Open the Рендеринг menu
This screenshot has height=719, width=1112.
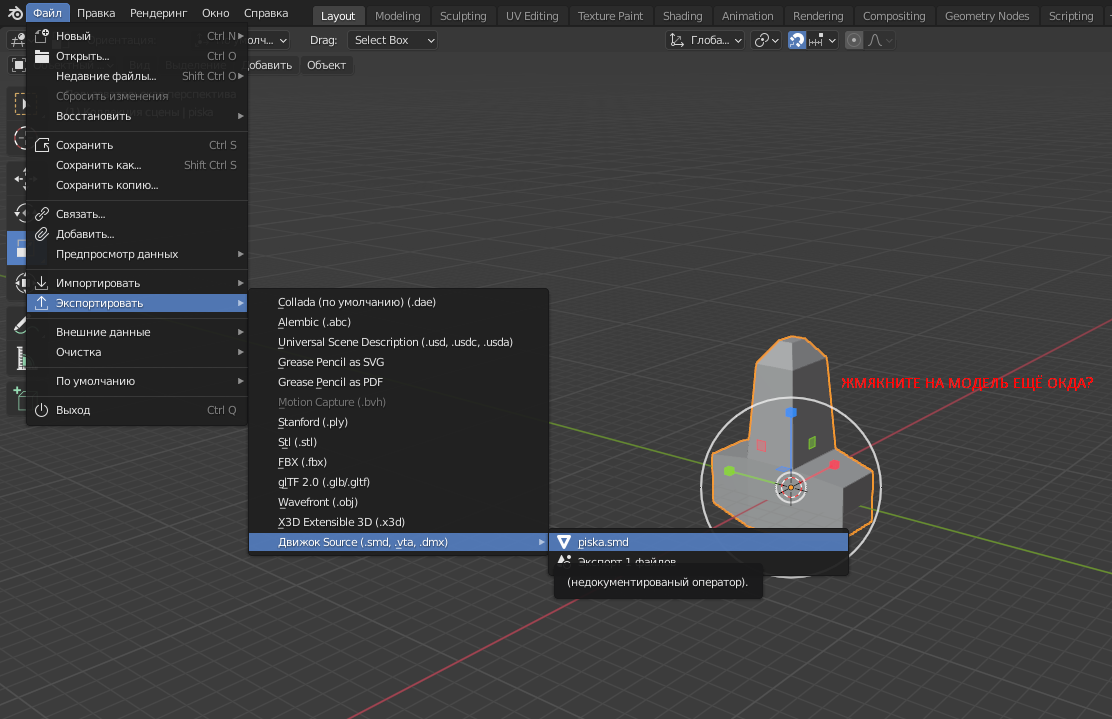[158, 13]
